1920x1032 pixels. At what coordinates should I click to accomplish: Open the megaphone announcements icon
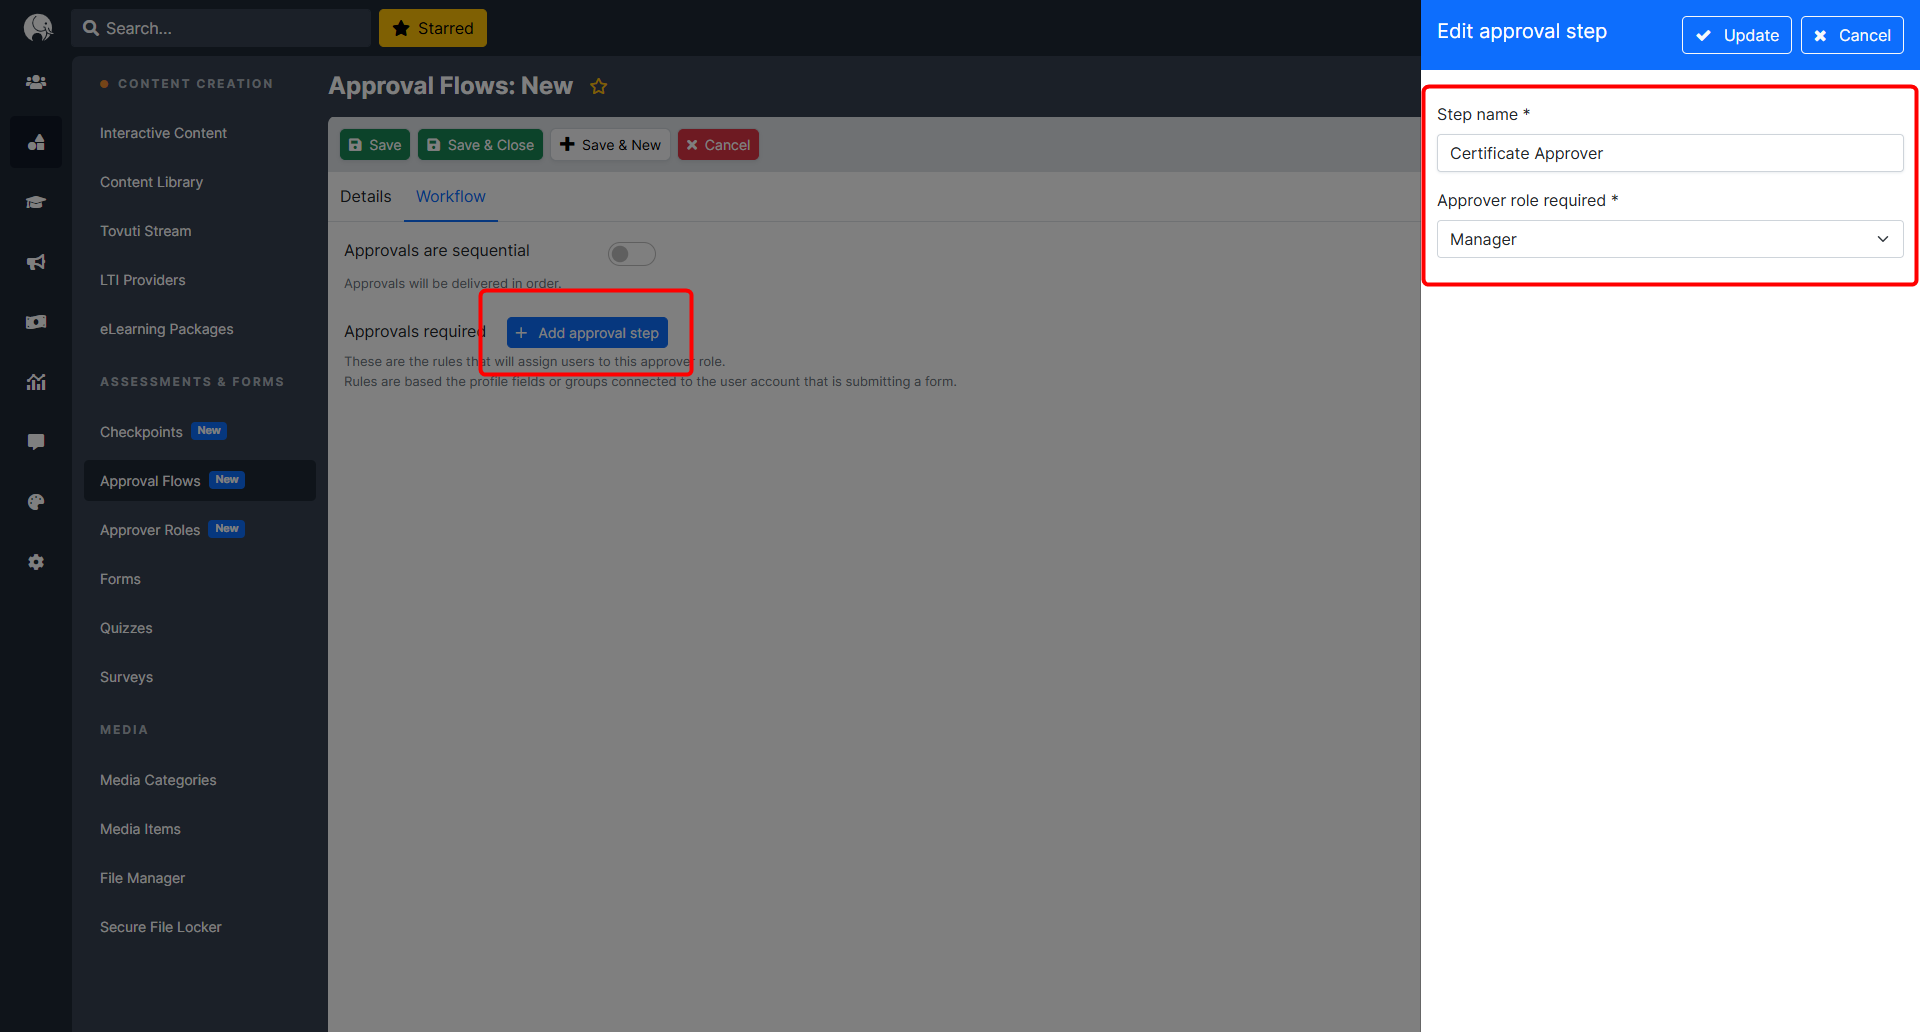(36, 262)
